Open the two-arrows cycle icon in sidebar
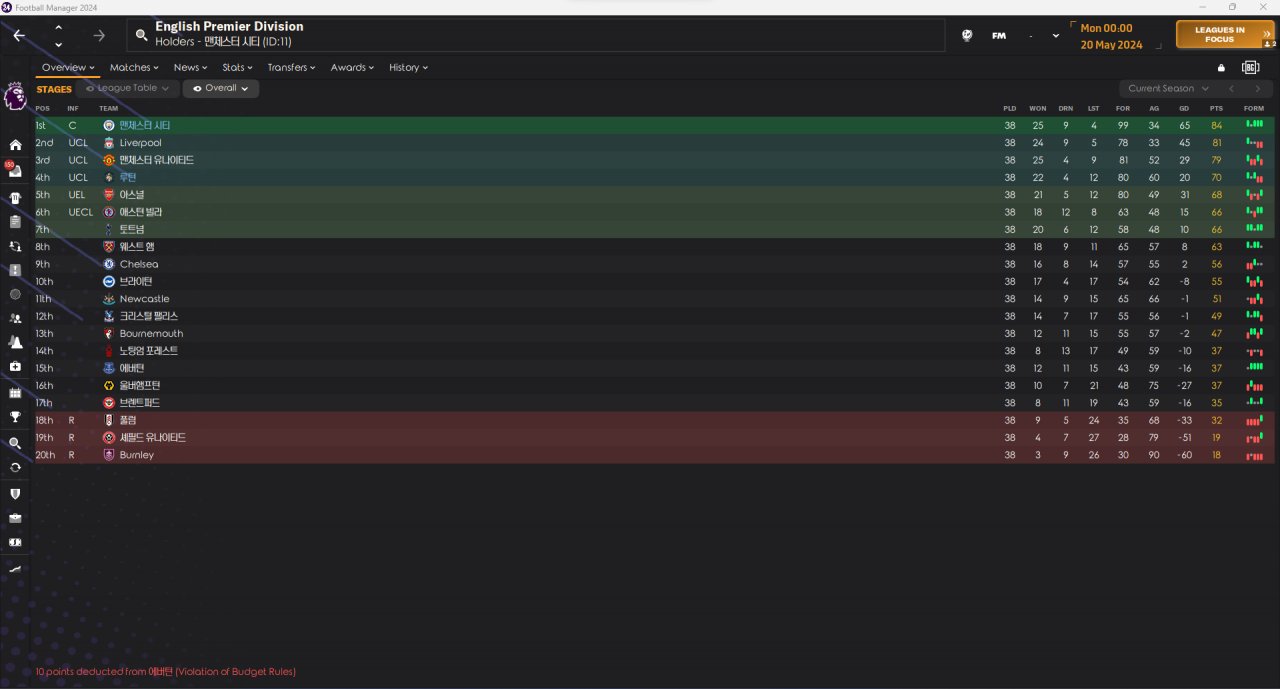The height and width of the screenshot is (689, 1280). point(15,246)
